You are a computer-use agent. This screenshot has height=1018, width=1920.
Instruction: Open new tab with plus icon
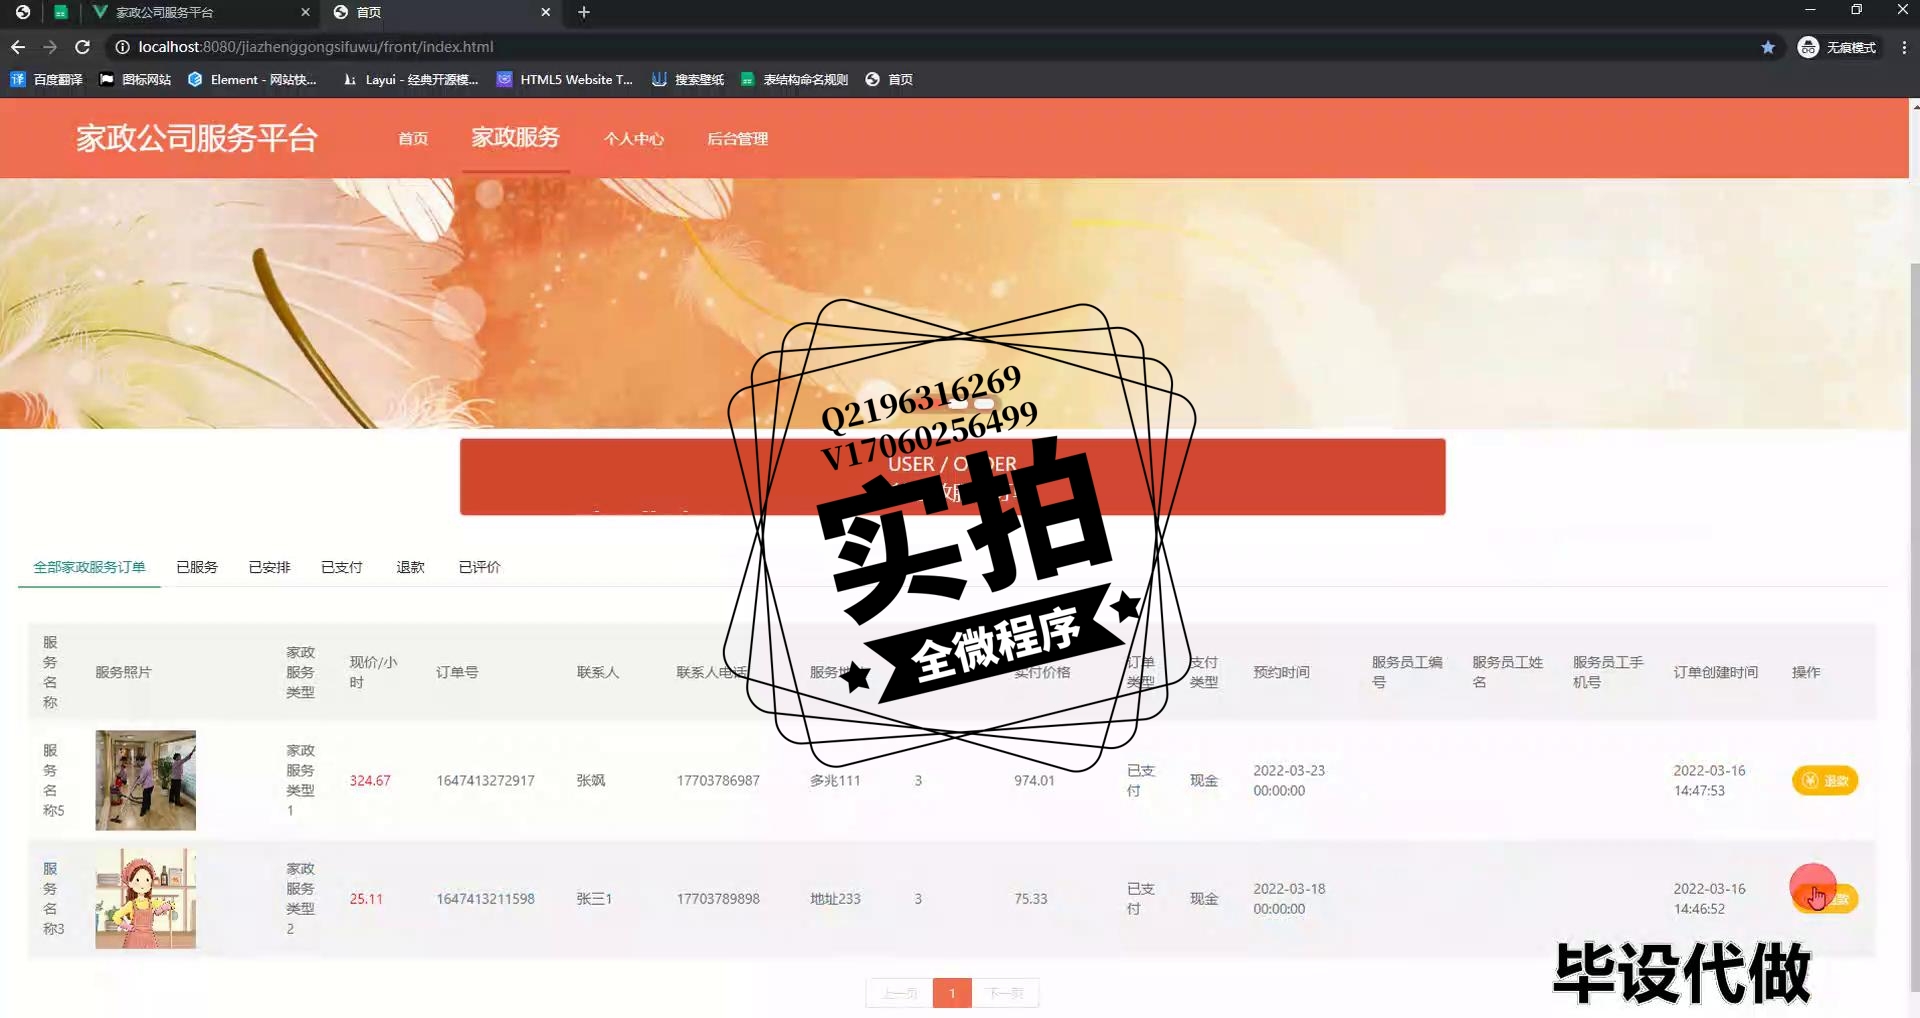(584, 12)
